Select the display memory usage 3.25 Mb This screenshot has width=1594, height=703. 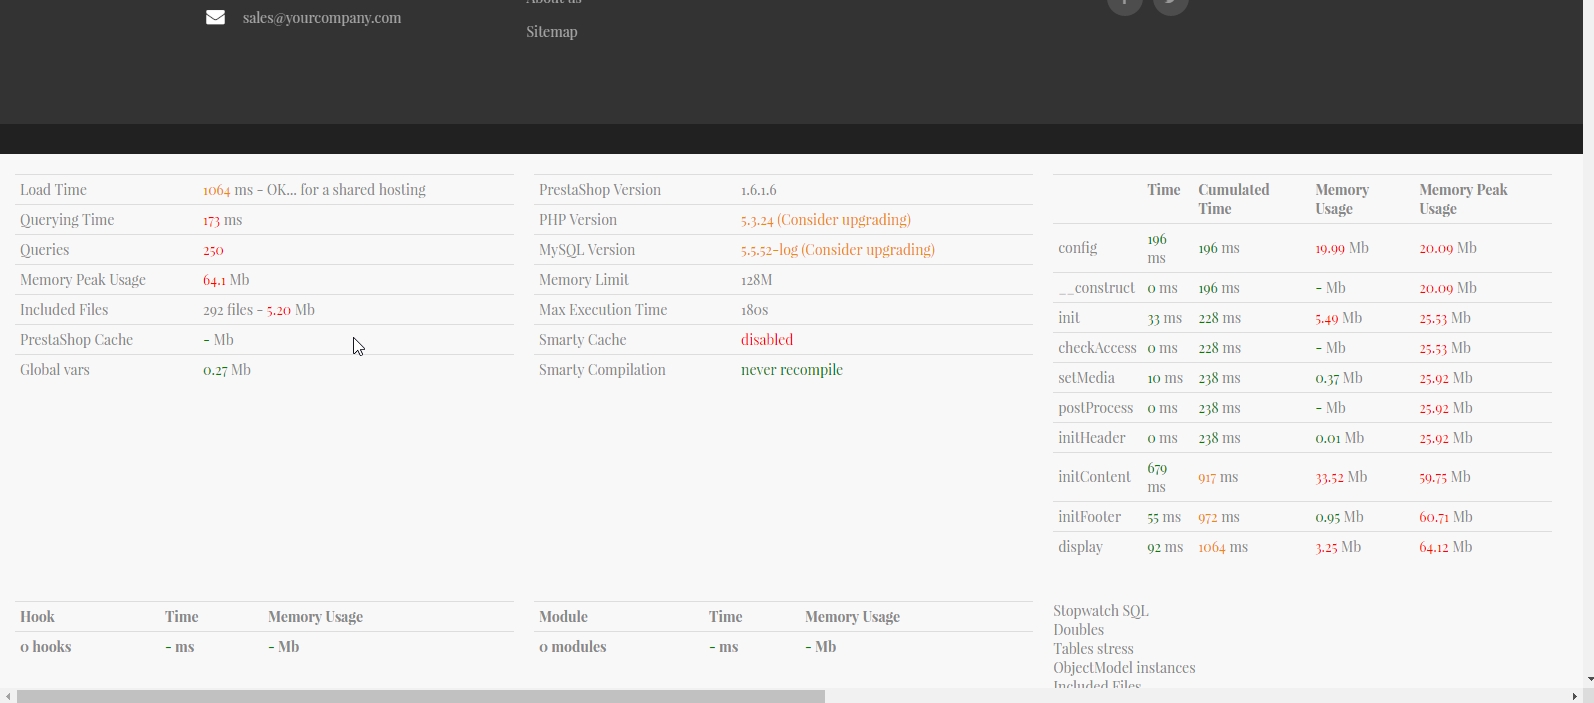point(1338,547)
